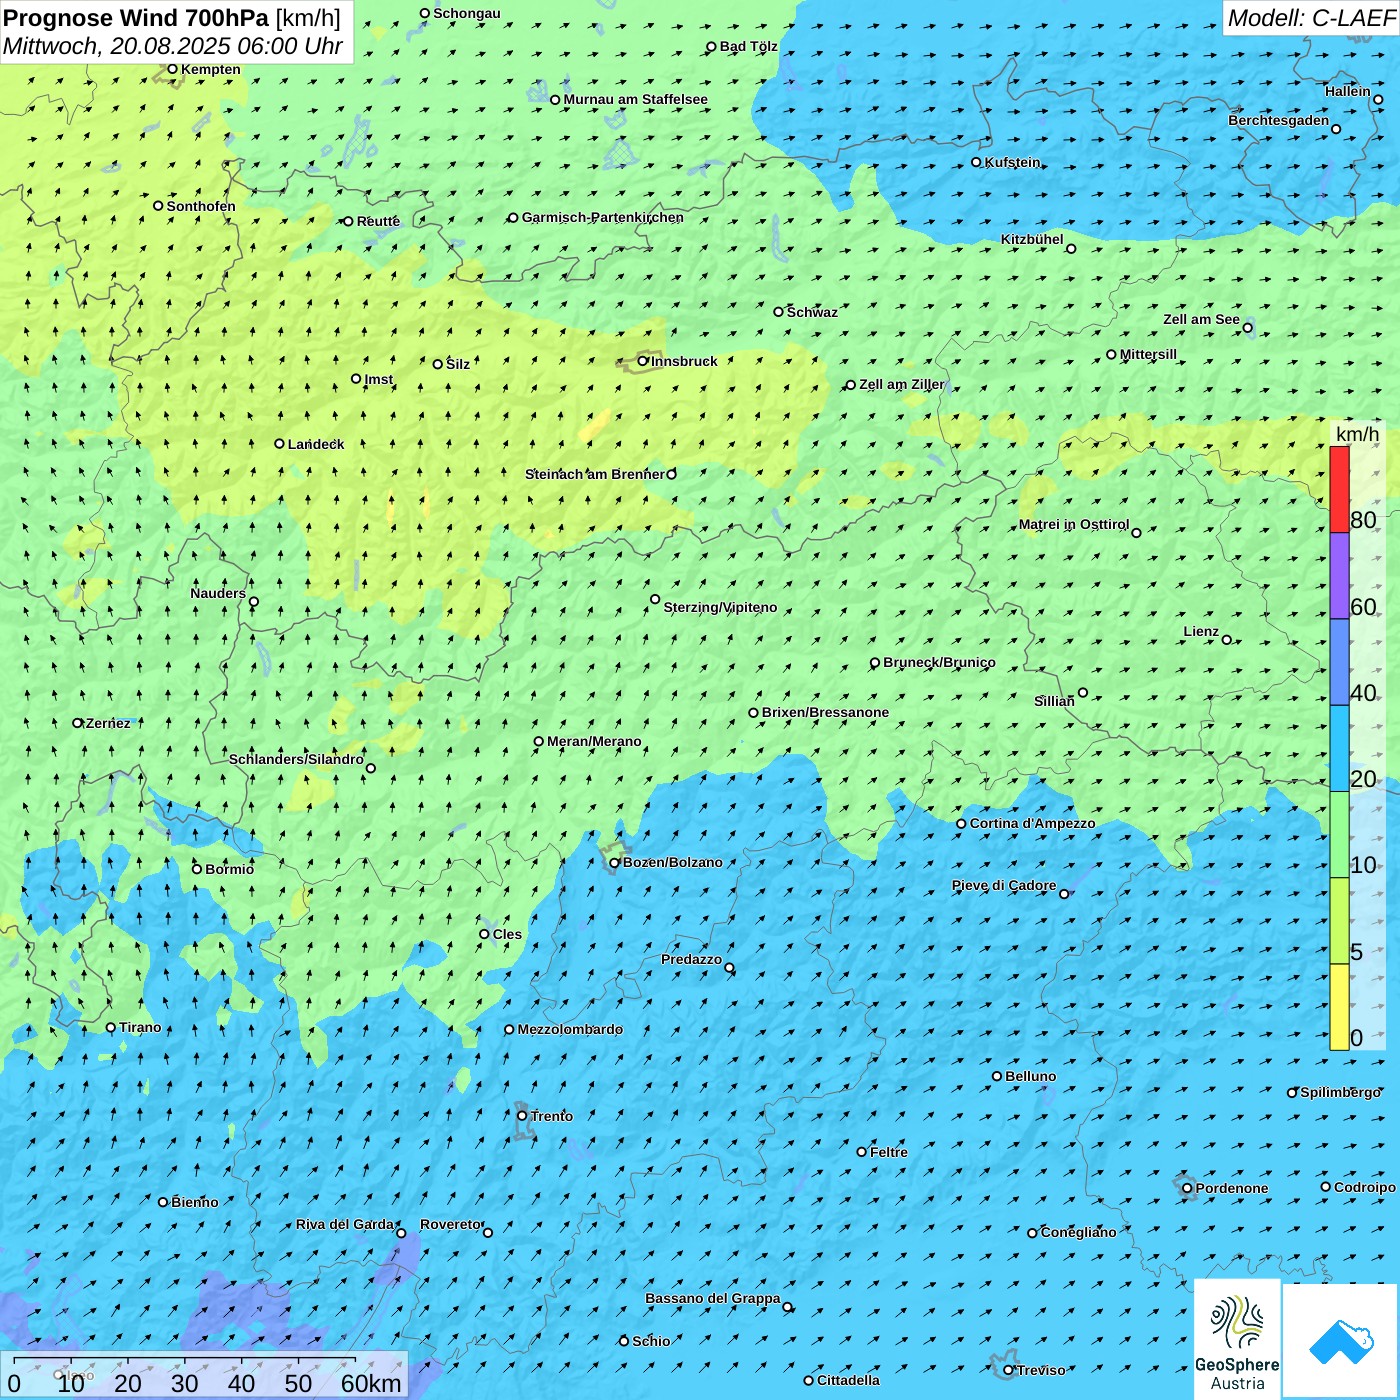Select the yellow 0 km/h legend color

1339,1007
